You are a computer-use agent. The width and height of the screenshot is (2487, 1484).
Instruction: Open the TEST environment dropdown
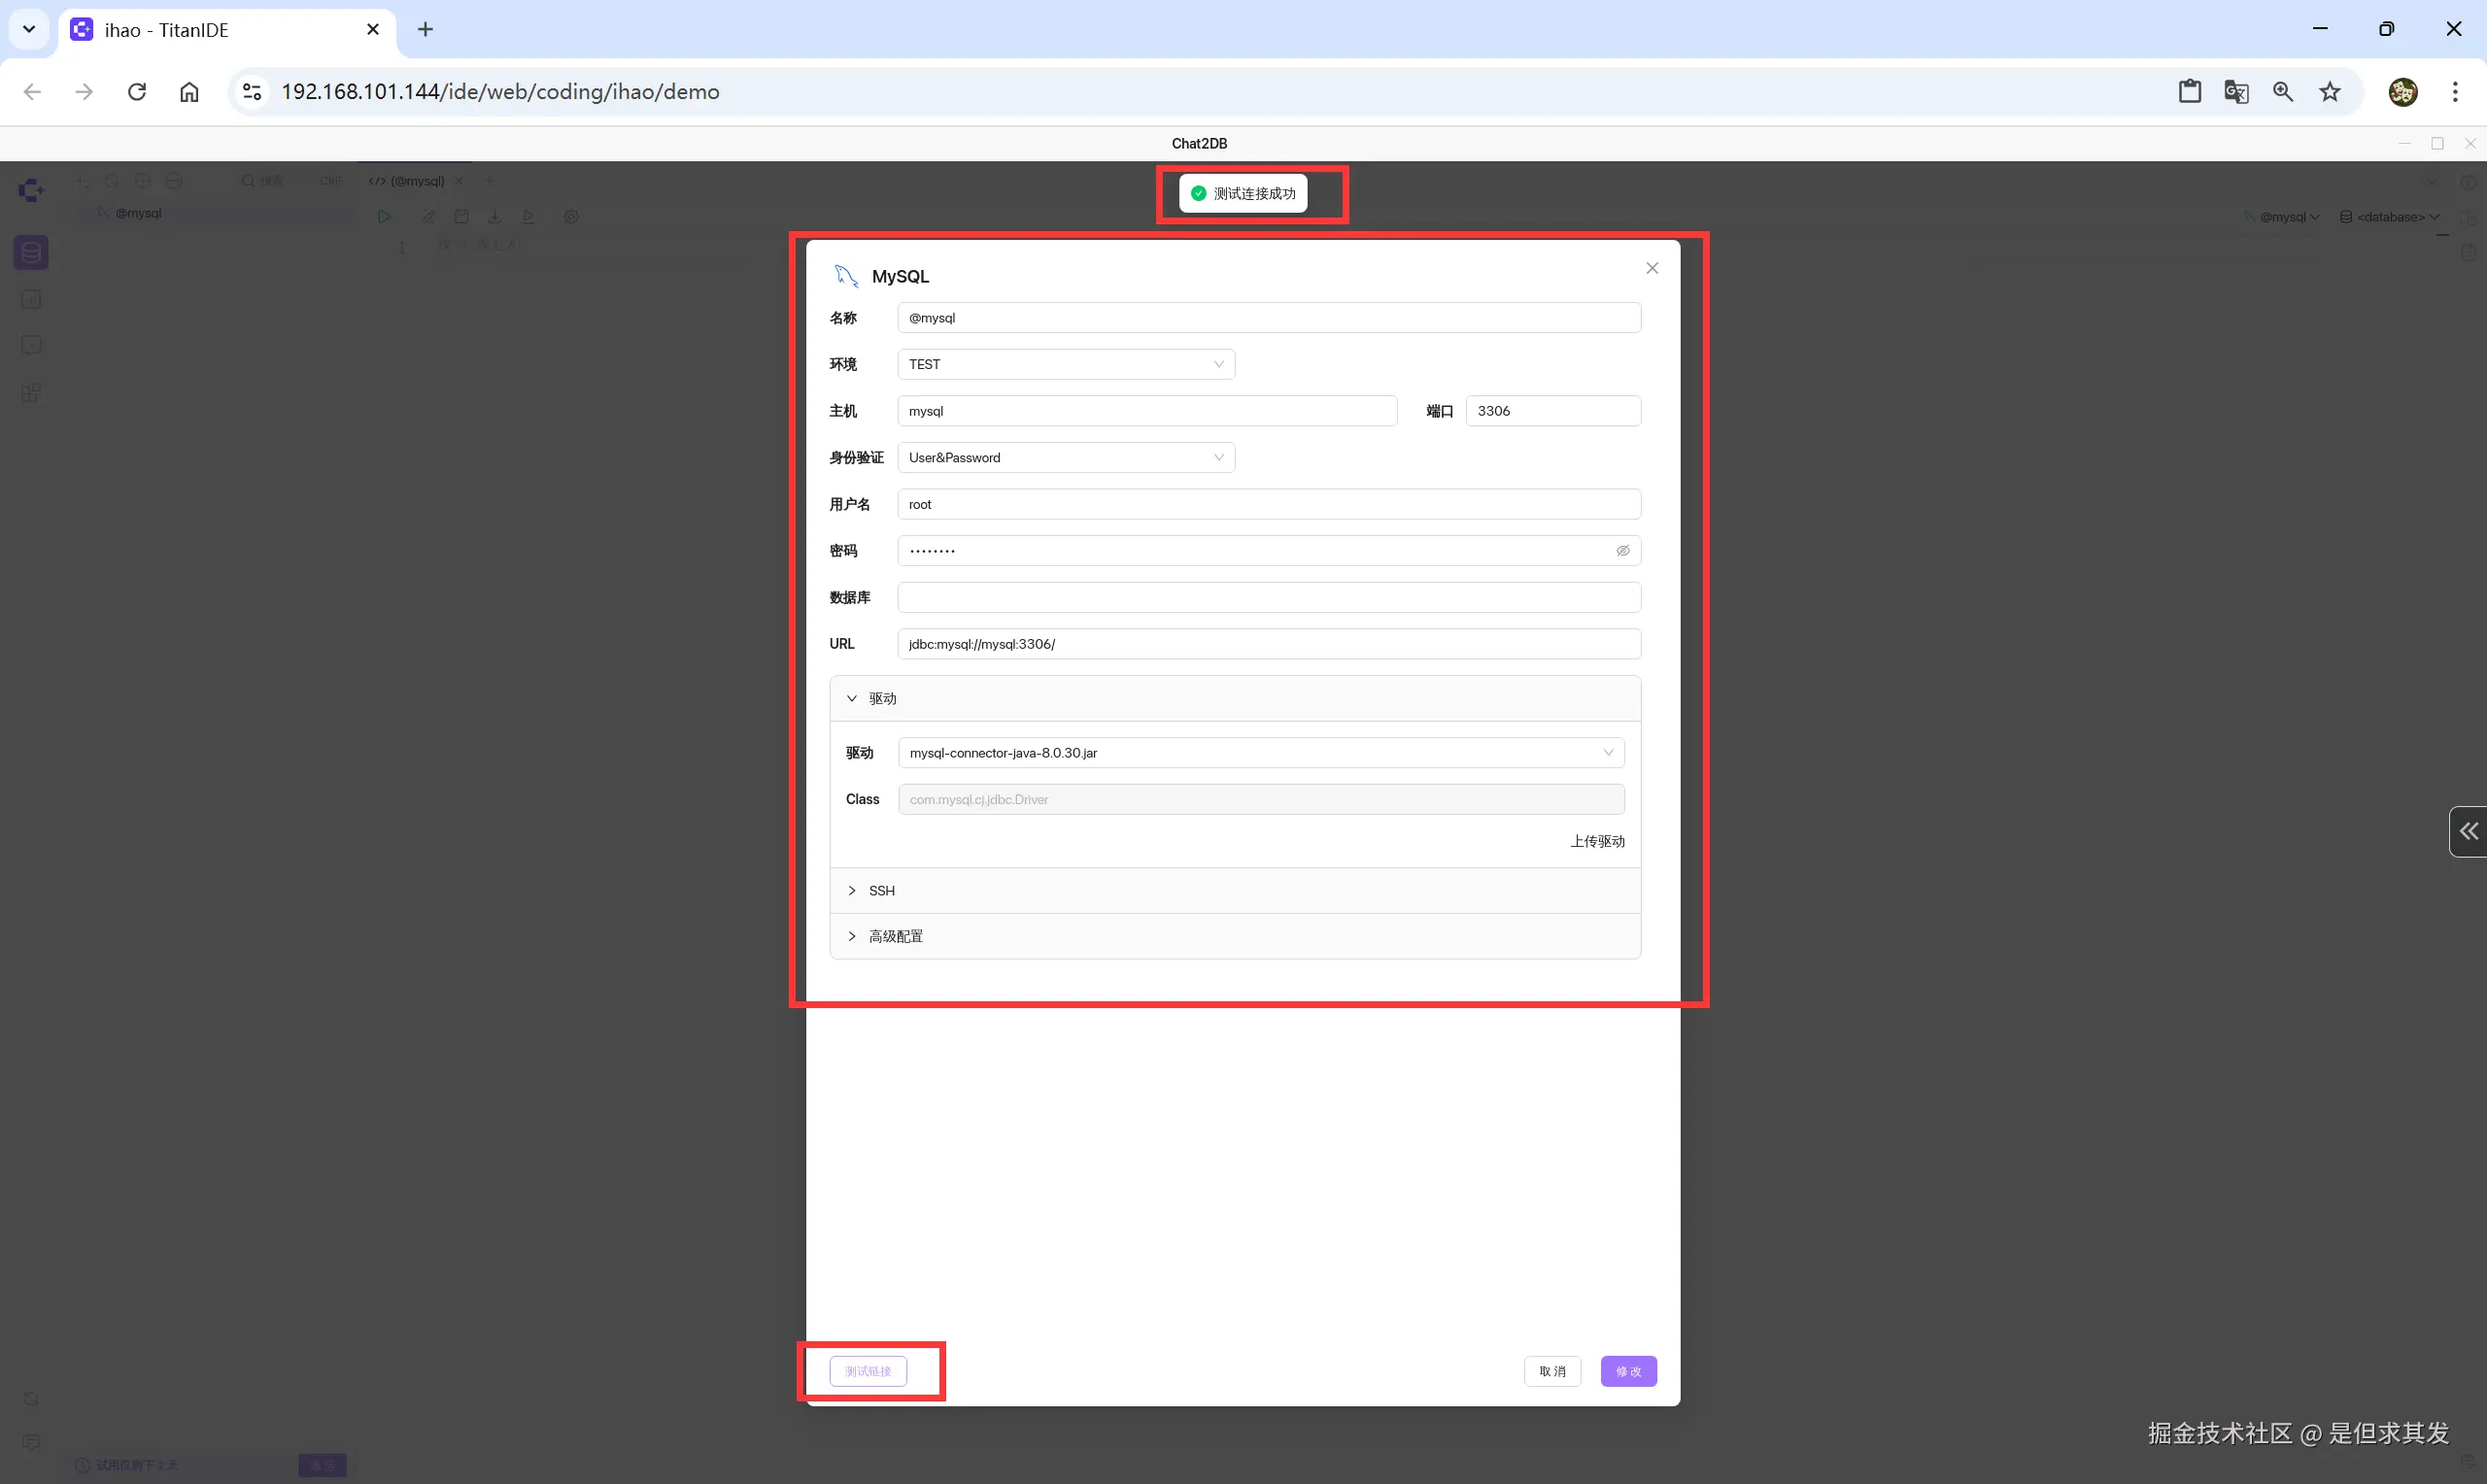[x=1065, y=364]
